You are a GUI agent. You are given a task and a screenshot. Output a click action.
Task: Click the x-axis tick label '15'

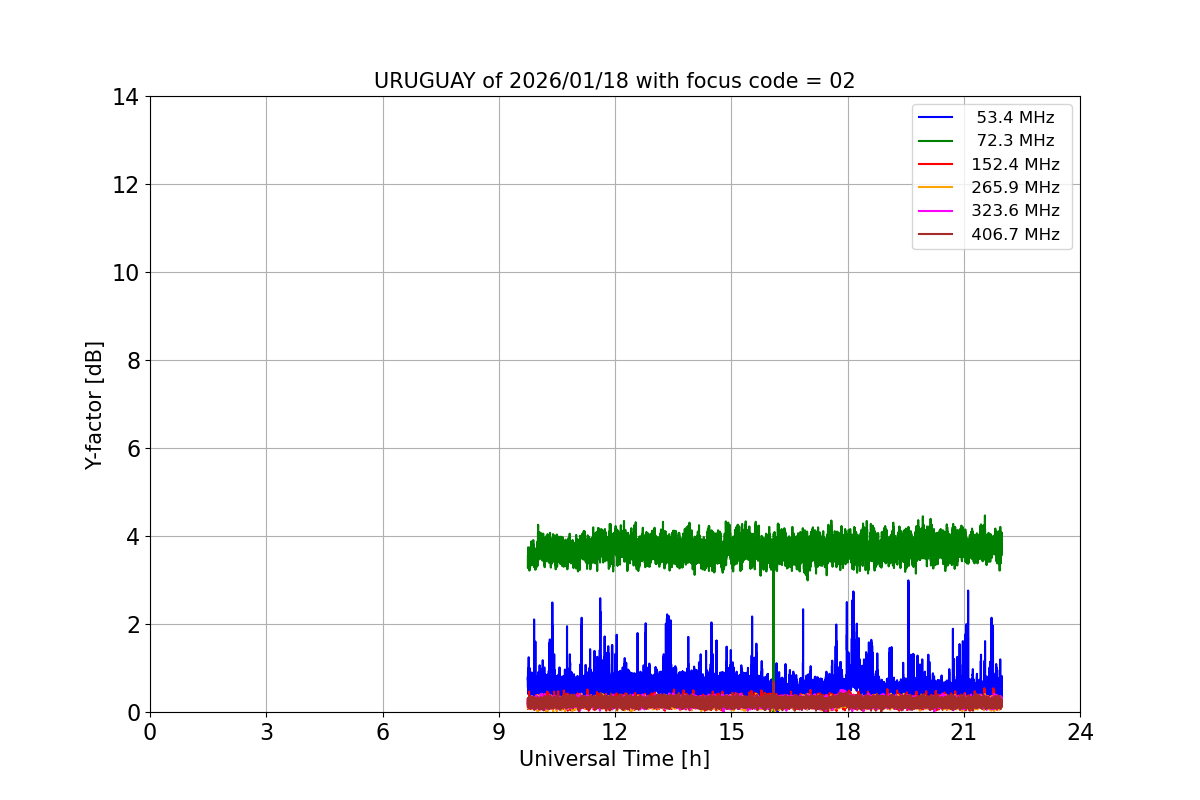point(731,733)
